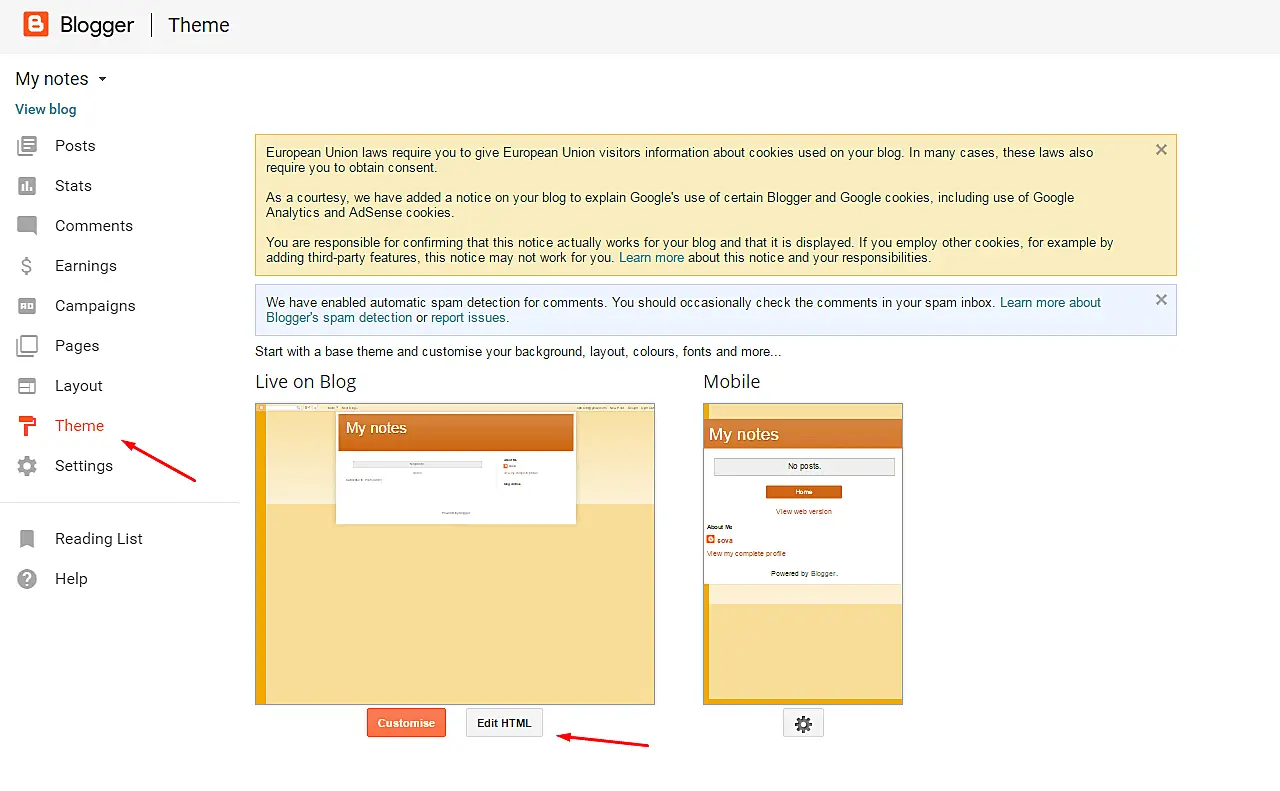The height and width of the screenshot is (791, 1280).
Task: Go to Stats in the sidebar
Action: 73,186
